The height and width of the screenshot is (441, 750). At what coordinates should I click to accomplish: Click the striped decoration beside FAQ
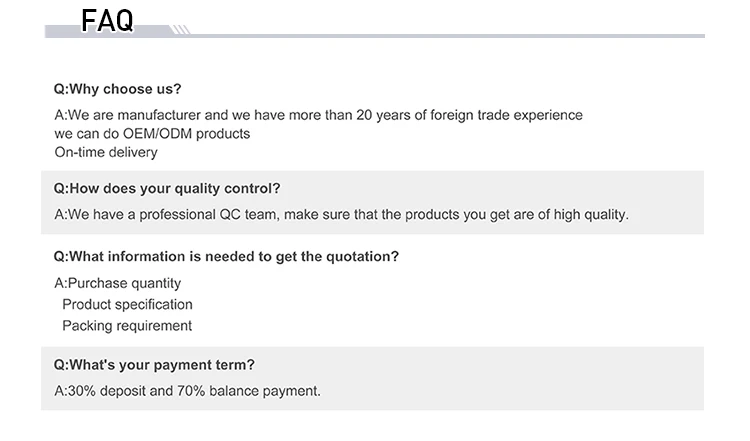180,30
